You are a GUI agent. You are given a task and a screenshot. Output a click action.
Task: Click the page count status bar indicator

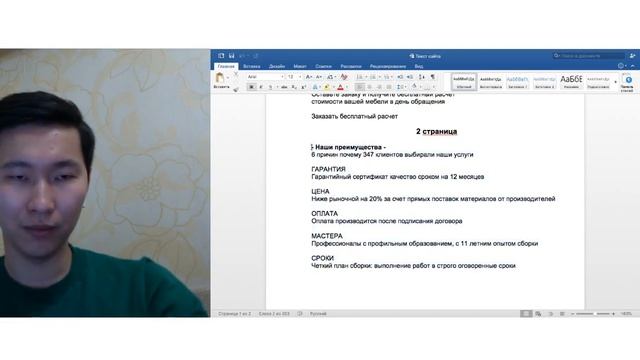click(234, 314)
